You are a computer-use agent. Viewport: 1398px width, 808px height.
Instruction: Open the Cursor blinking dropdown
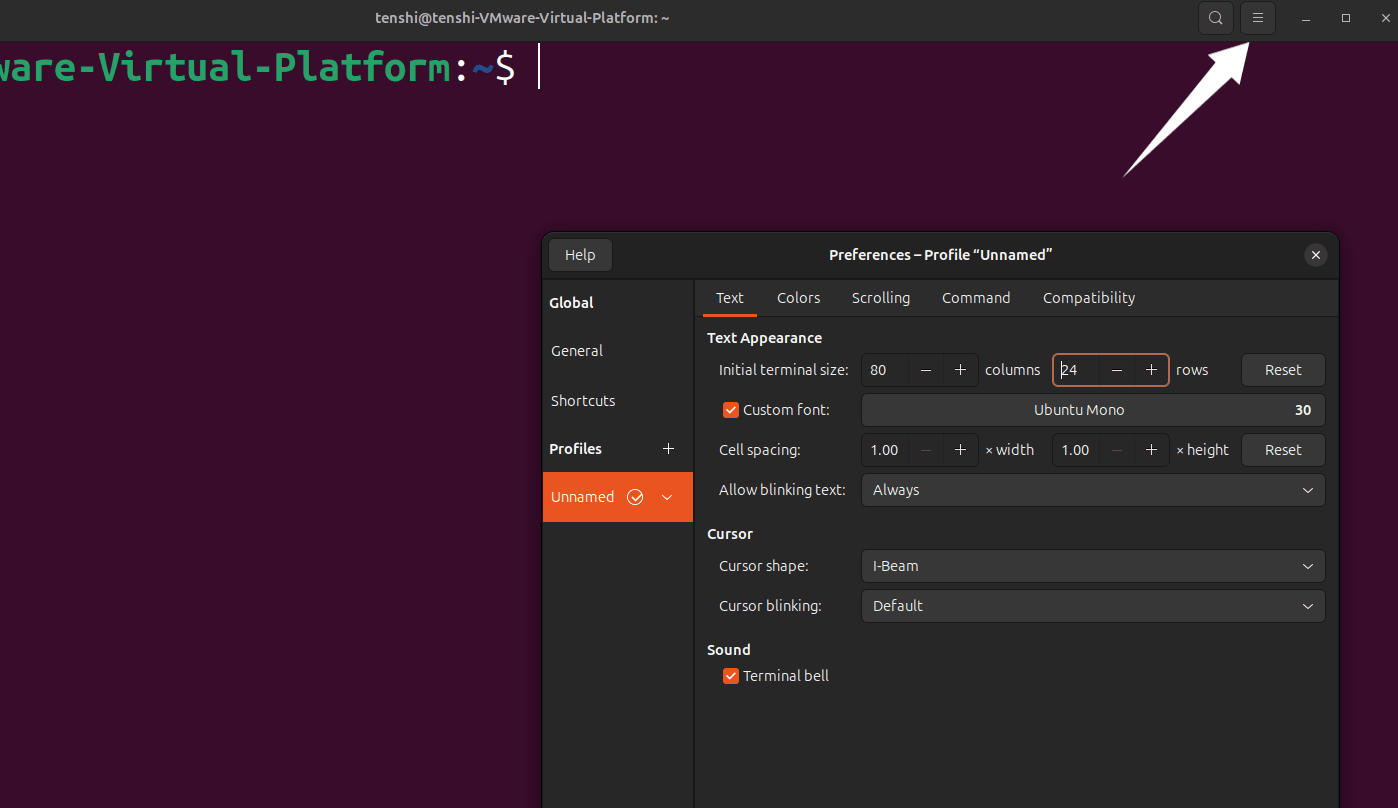(1092, 606)
